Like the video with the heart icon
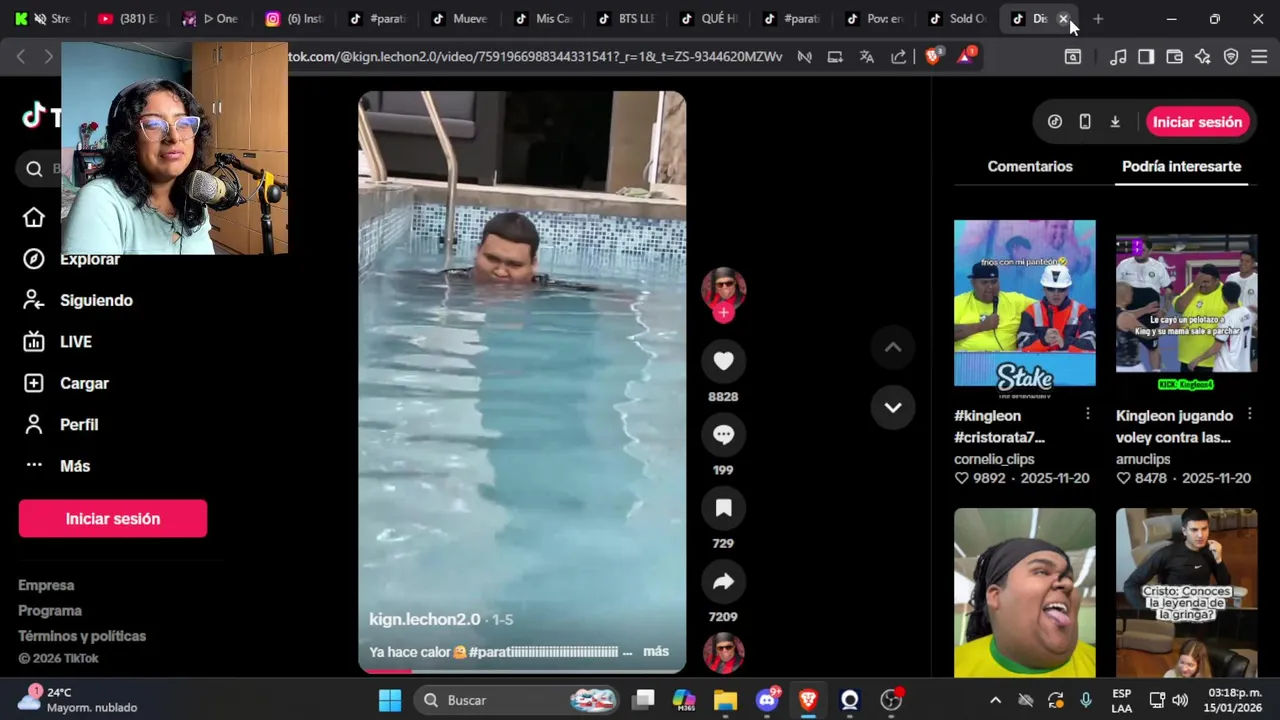This screenshot has width=1280, height=720. pyautogui.click(x=723, y=361)
